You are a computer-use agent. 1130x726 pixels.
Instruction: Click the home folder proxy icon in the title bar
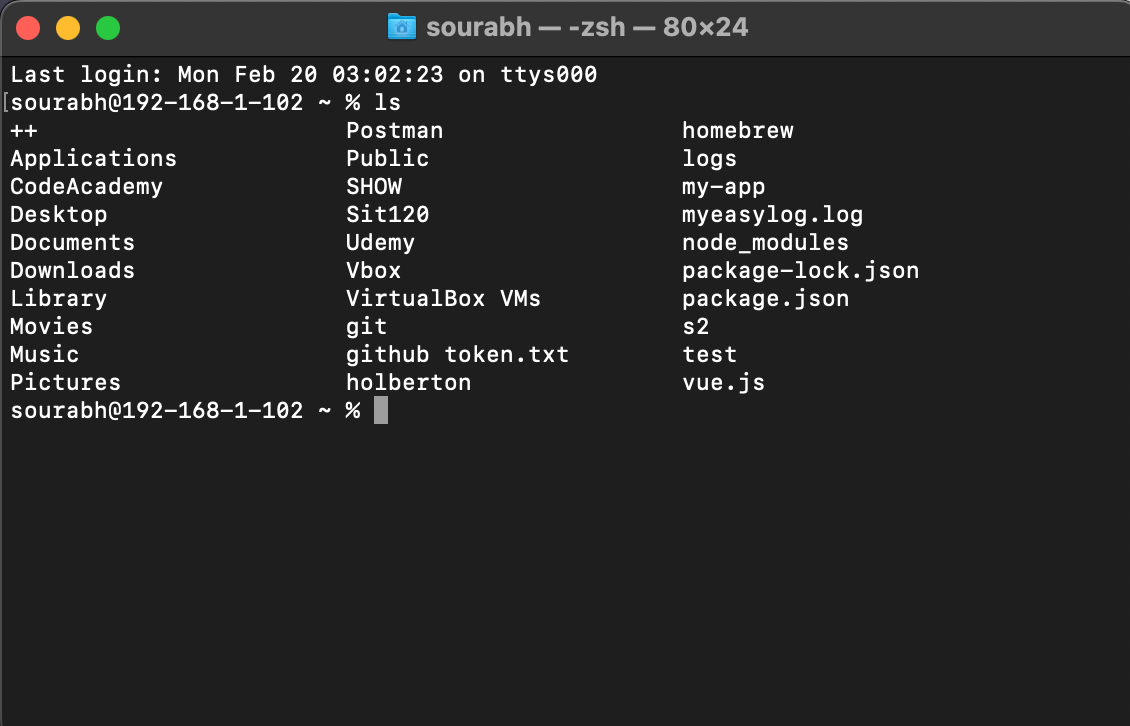[x=403, y=27]
